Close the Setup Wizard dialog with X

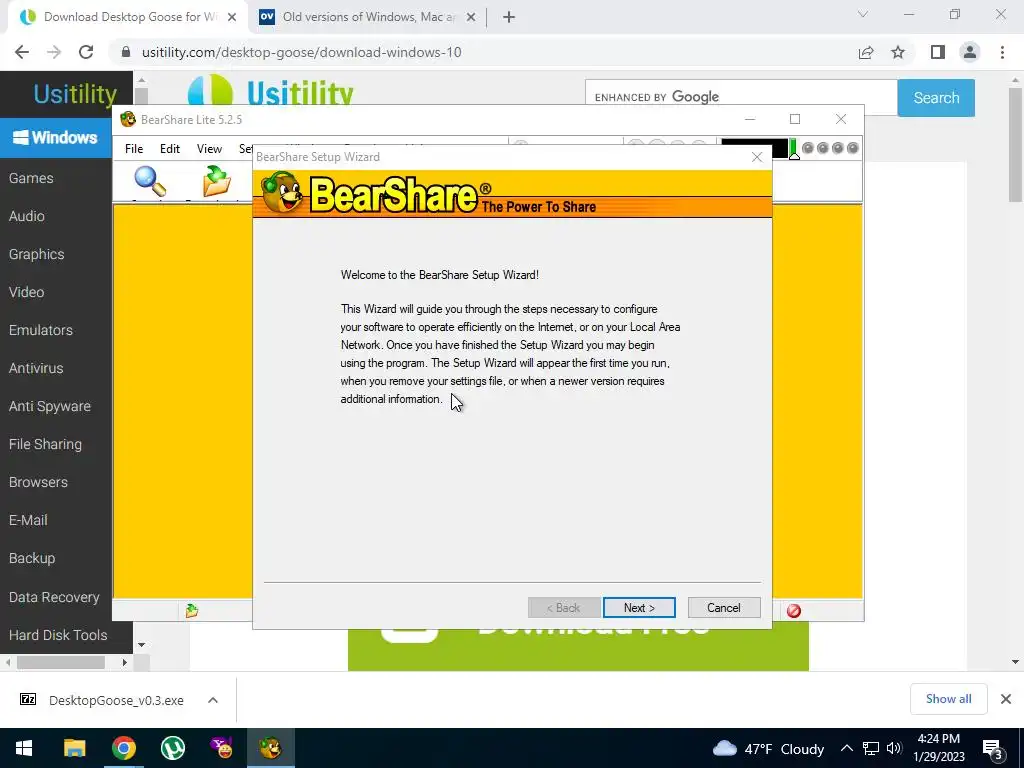pyautogui.click(x=757, y=157)
